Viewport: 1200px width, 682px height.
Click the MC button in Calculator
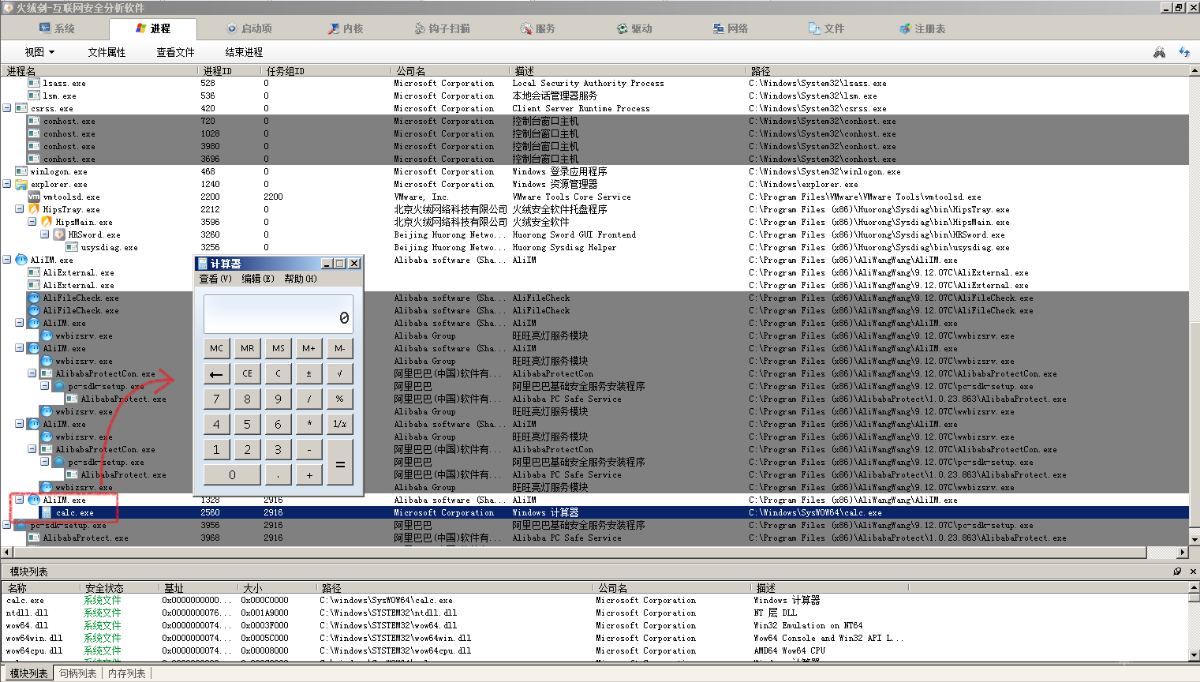pos(216,348)
